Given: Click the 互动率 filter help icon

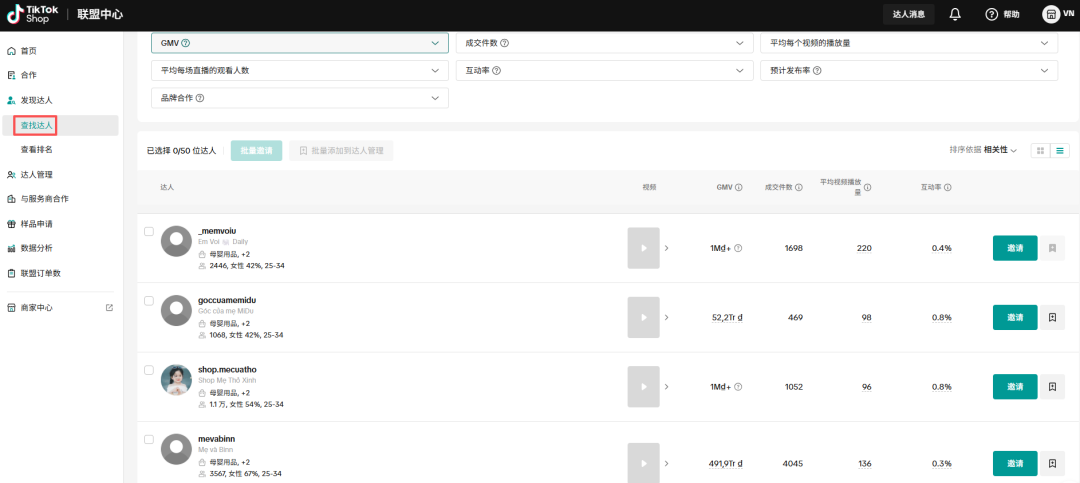Looking at the screenshot, I should pos(496,70).
